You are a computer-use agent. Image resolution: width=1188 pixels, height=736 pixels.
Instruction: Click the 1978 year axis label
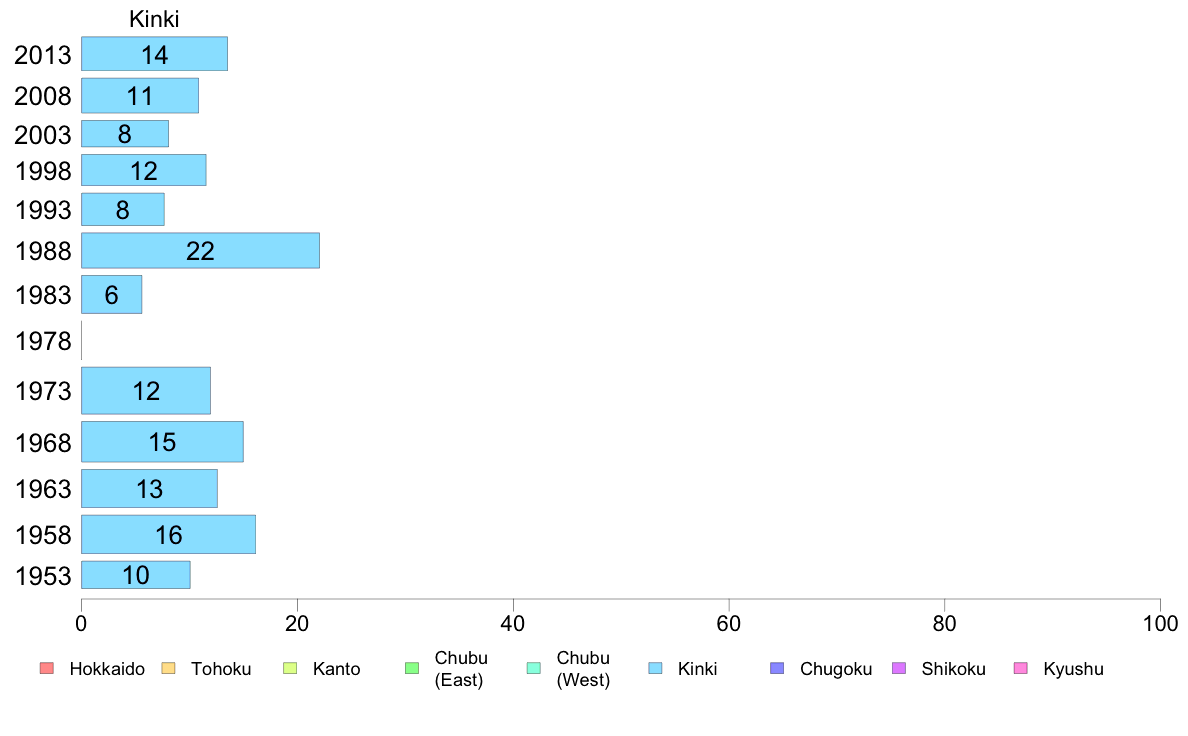coord(43,341)
